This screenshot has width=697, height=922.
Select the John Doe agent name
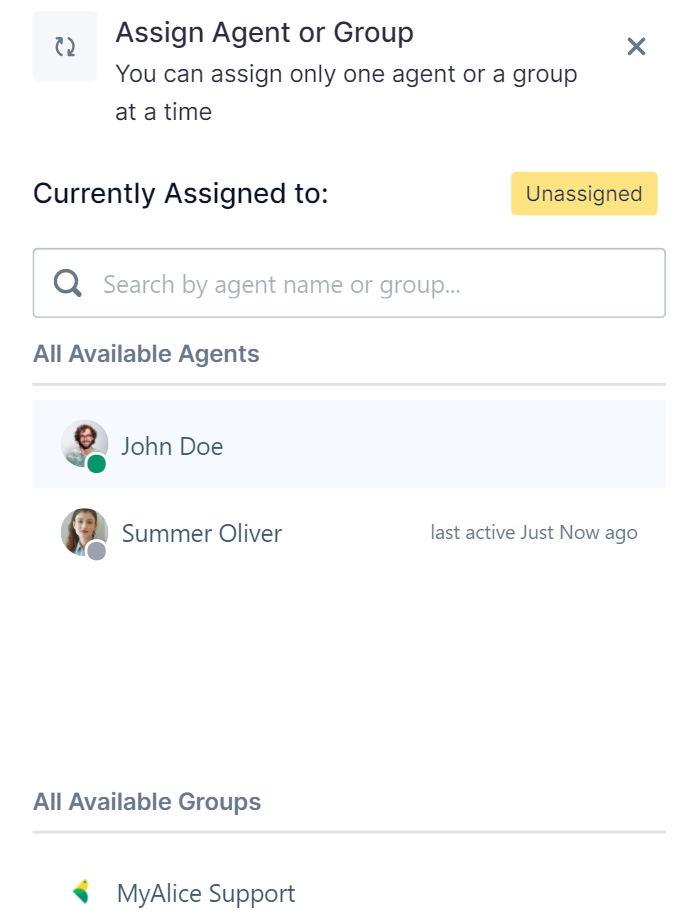pos(172,446)
